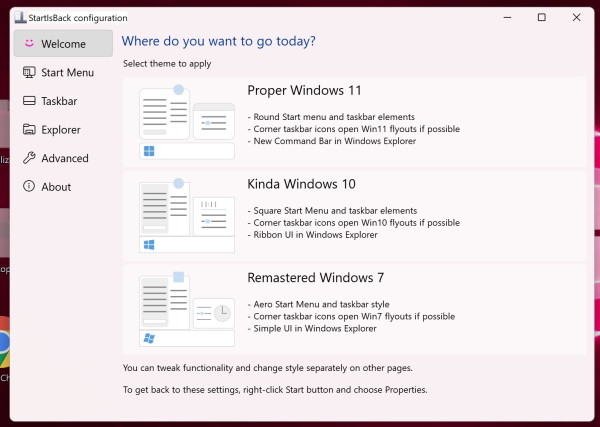Click the StartIsBack title bar app icon
This screenshot has width=600, height=427.
pyautogui.click(x=19, y=17)
